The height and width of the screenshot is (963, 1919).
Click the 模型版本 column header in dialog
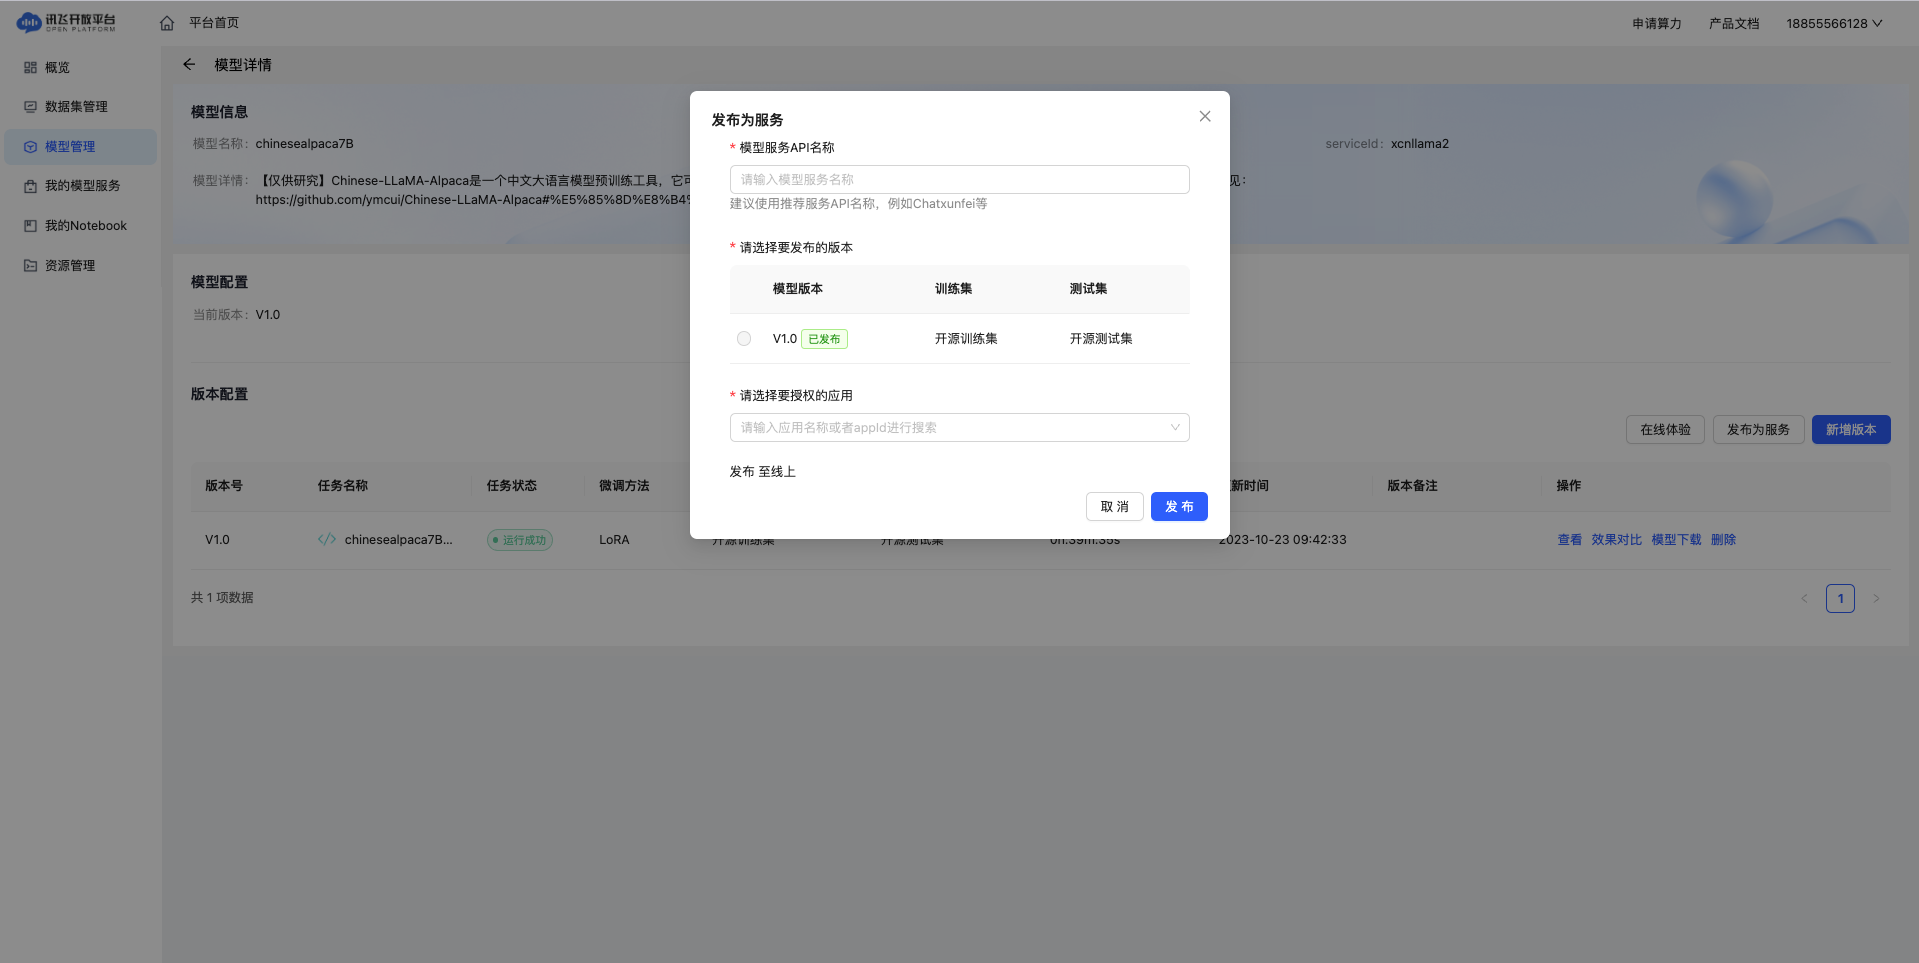point(798,289)
